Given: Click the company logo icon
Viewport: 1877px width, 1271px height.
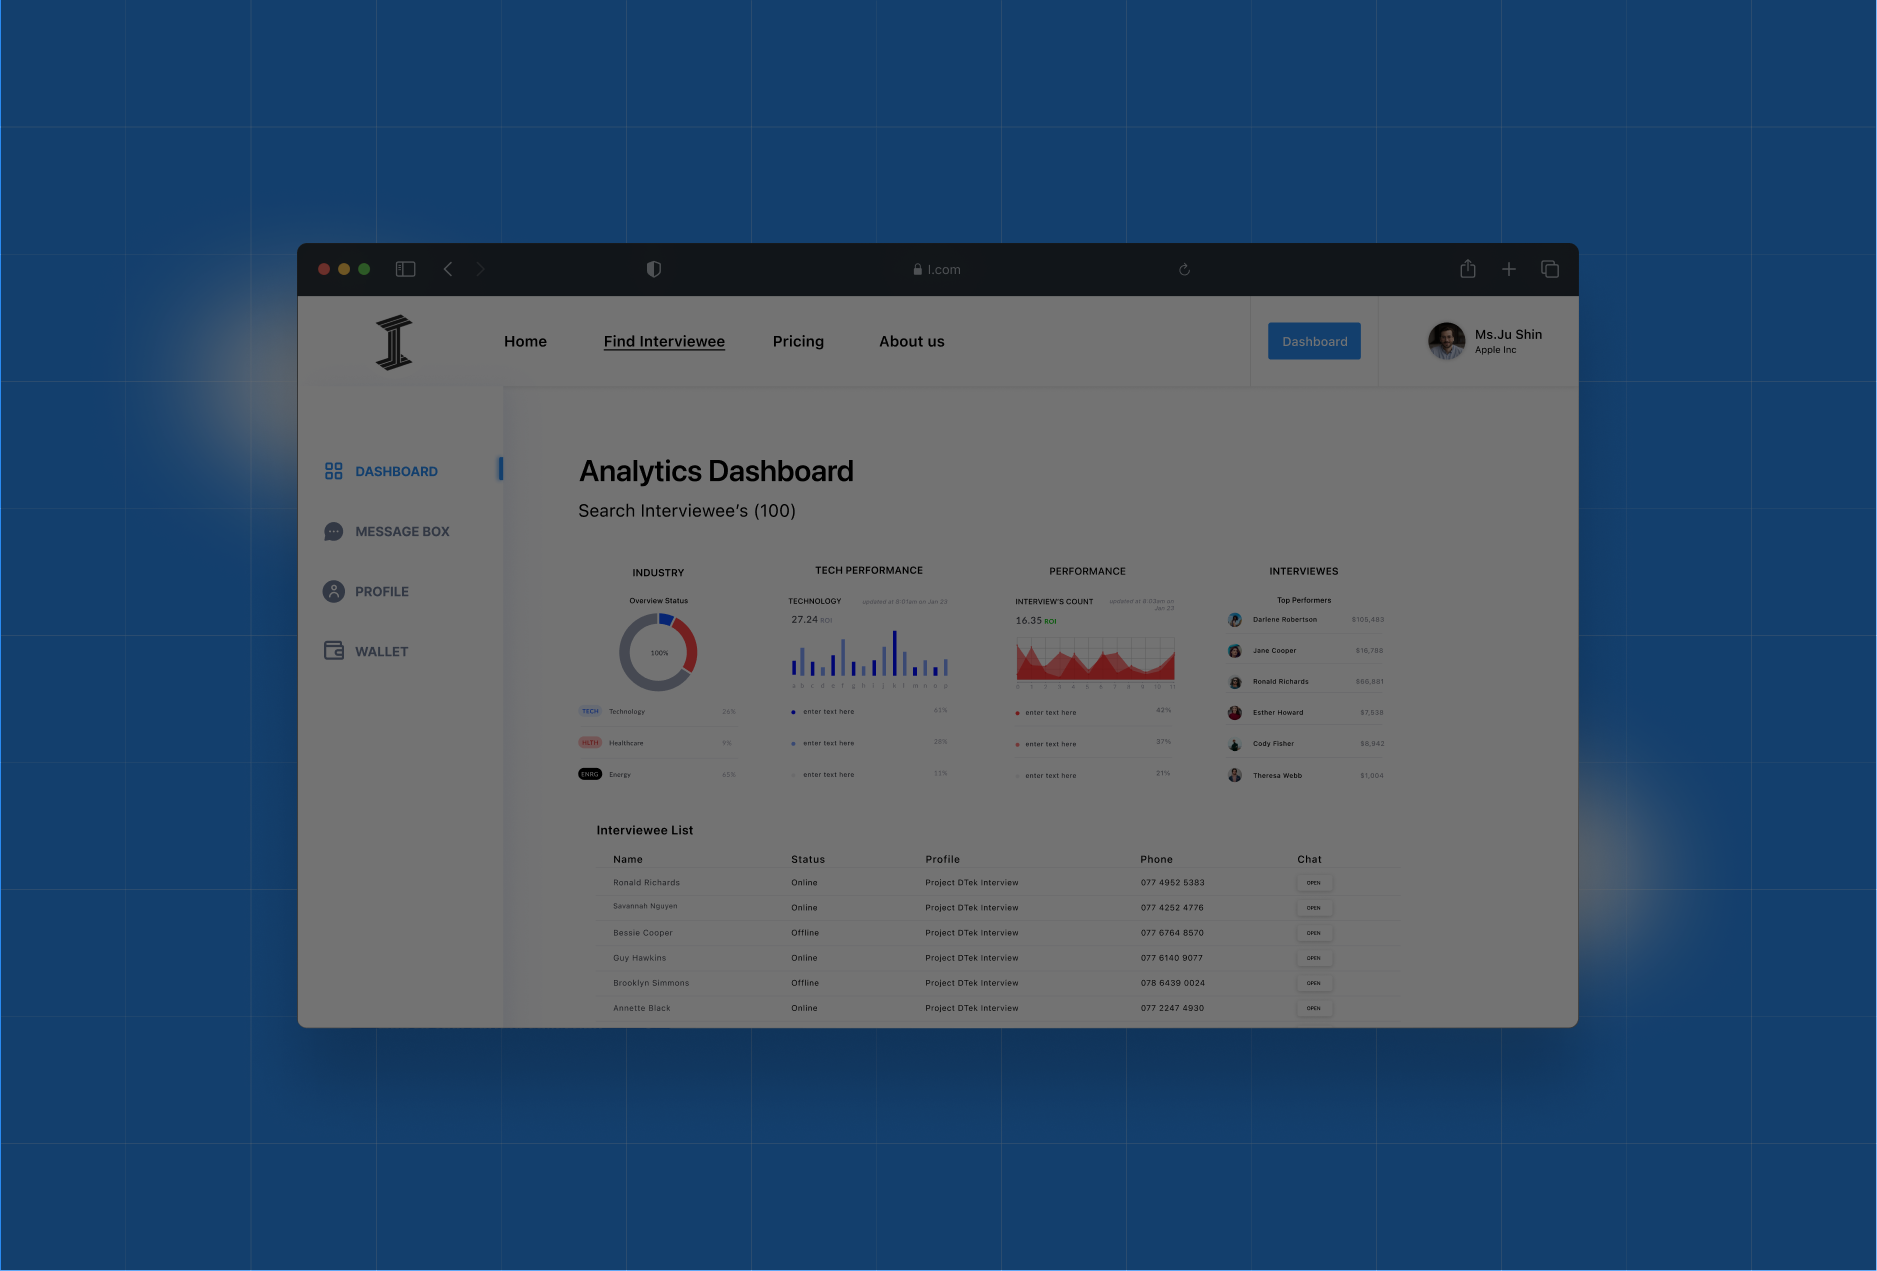Looking at the screenshot, I should 394,342.
